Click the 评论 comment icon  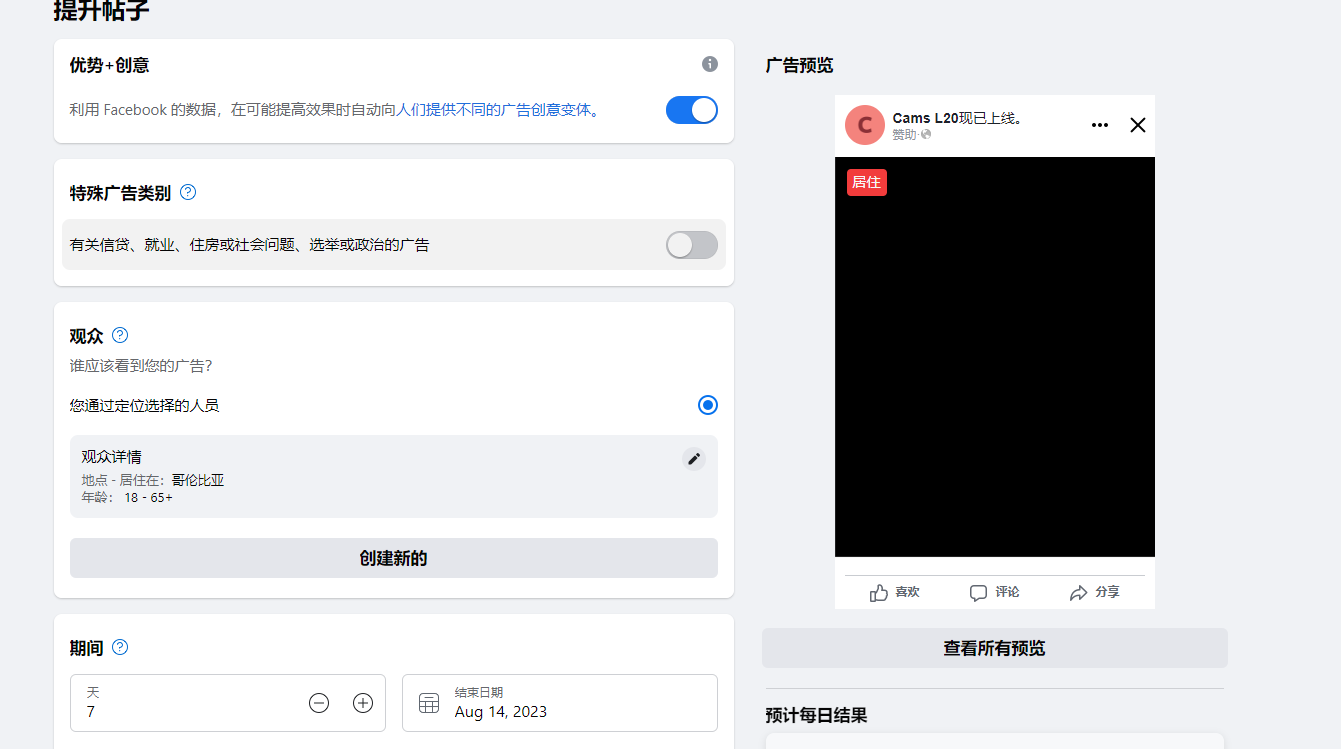coord(978,593)
